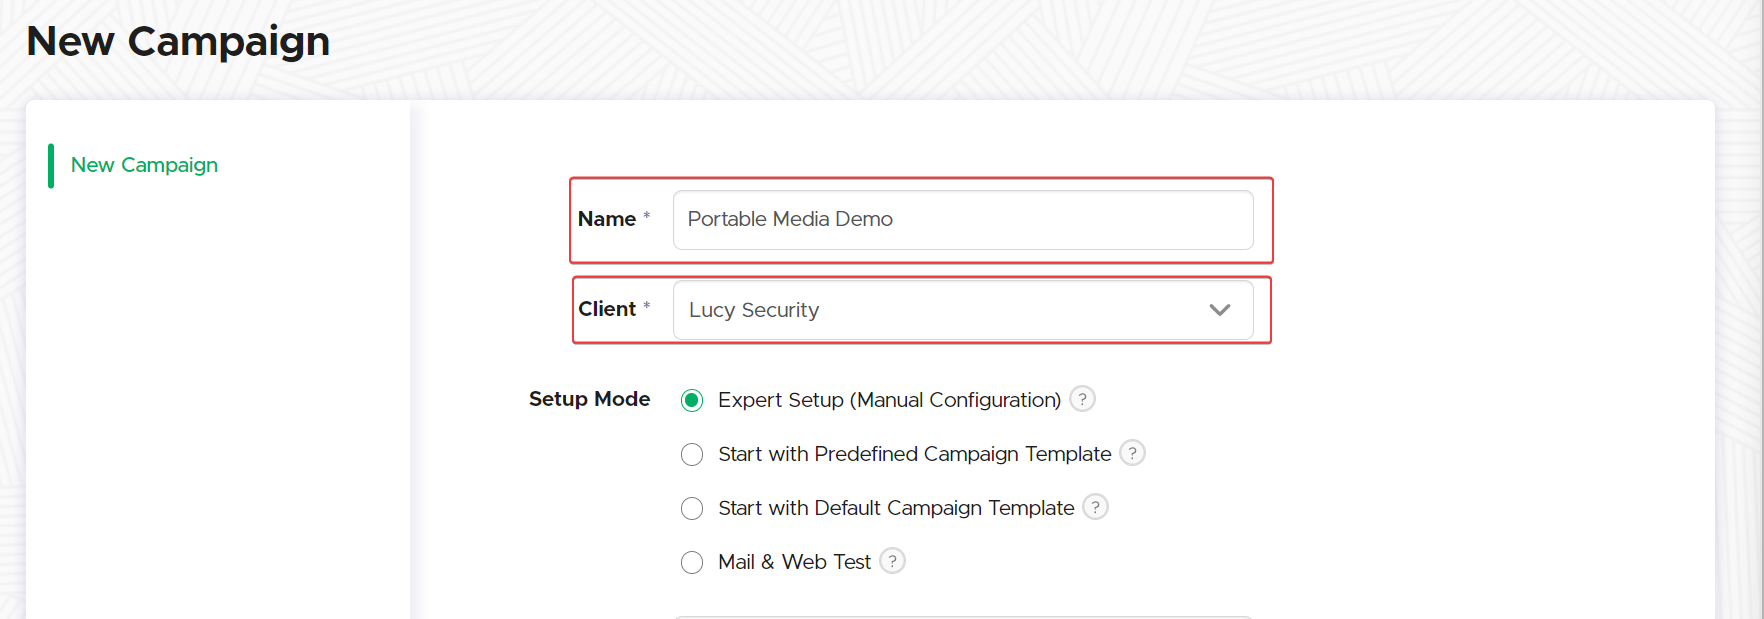Viewport: 1764px width, 619px height.
Task: Click the Setup Mode label
Action: tap(589, 399)
